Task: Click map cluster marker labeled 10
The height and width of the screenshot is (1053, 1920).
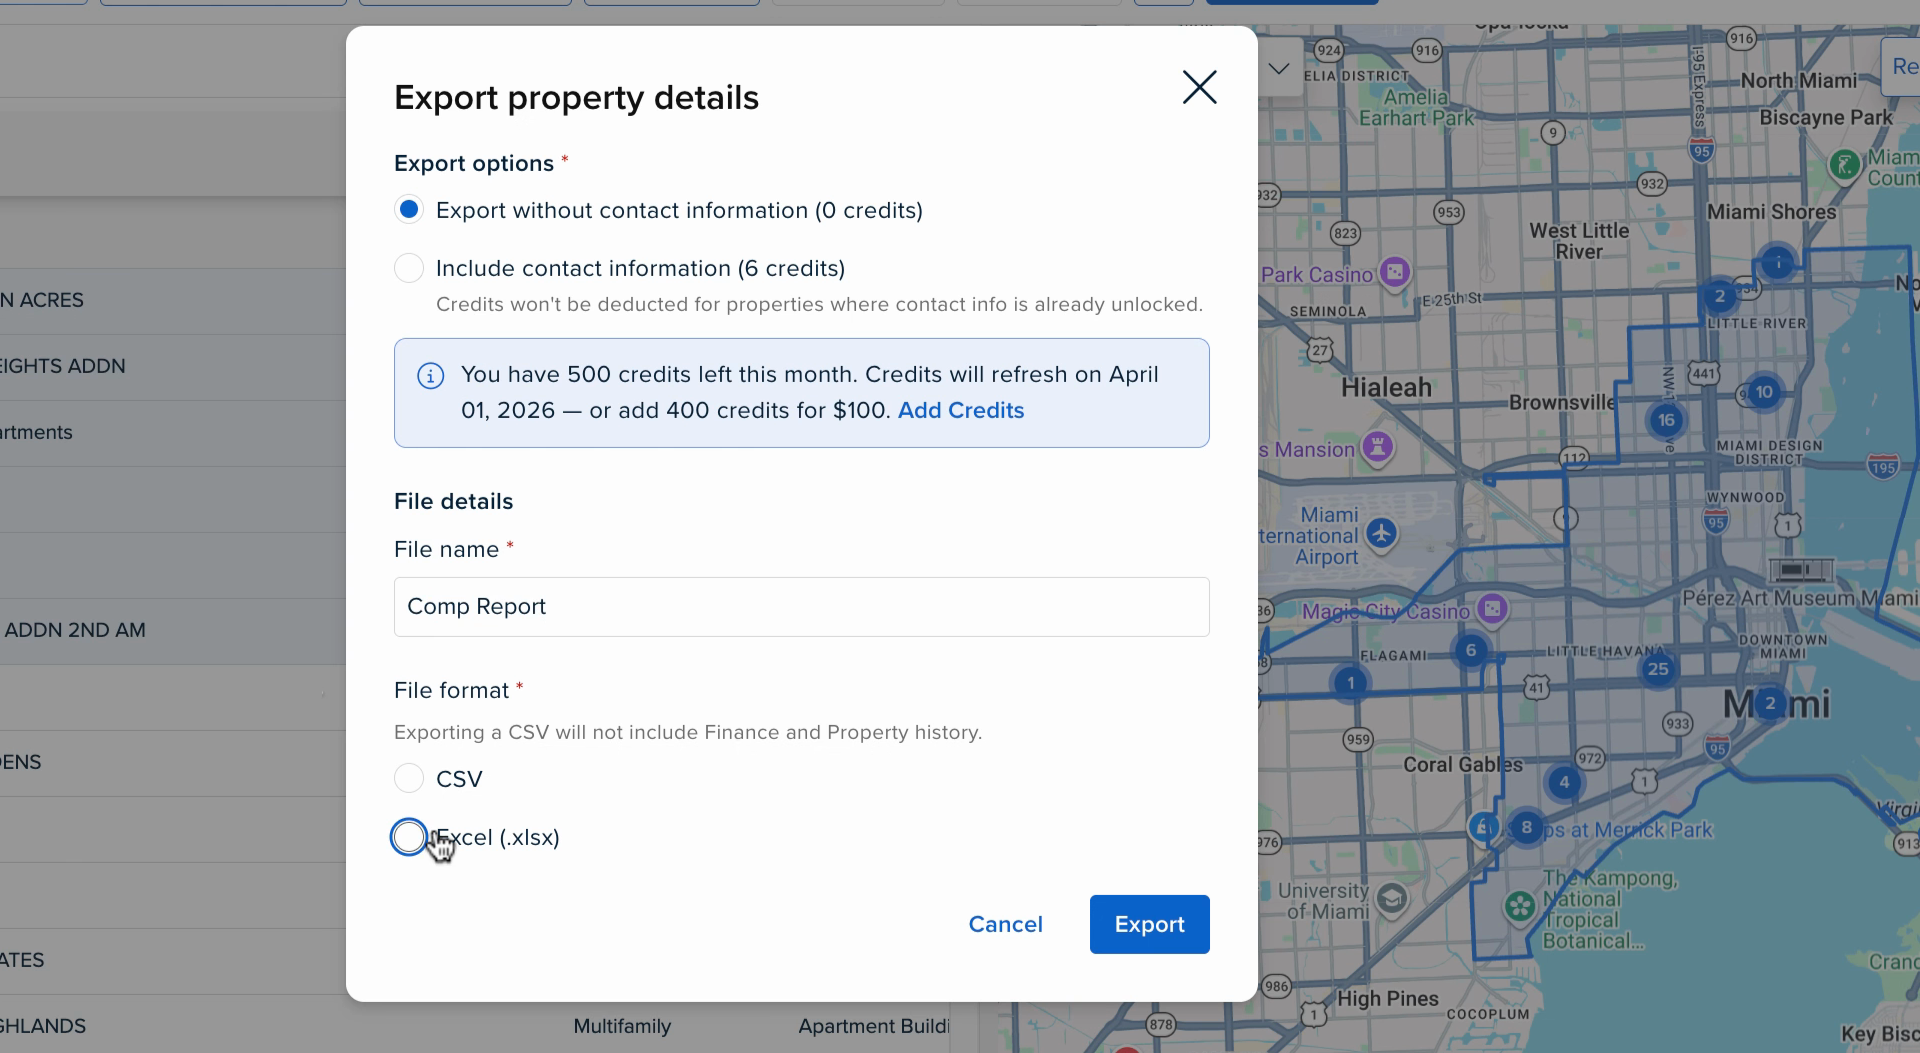Action: coord(1764,392)
